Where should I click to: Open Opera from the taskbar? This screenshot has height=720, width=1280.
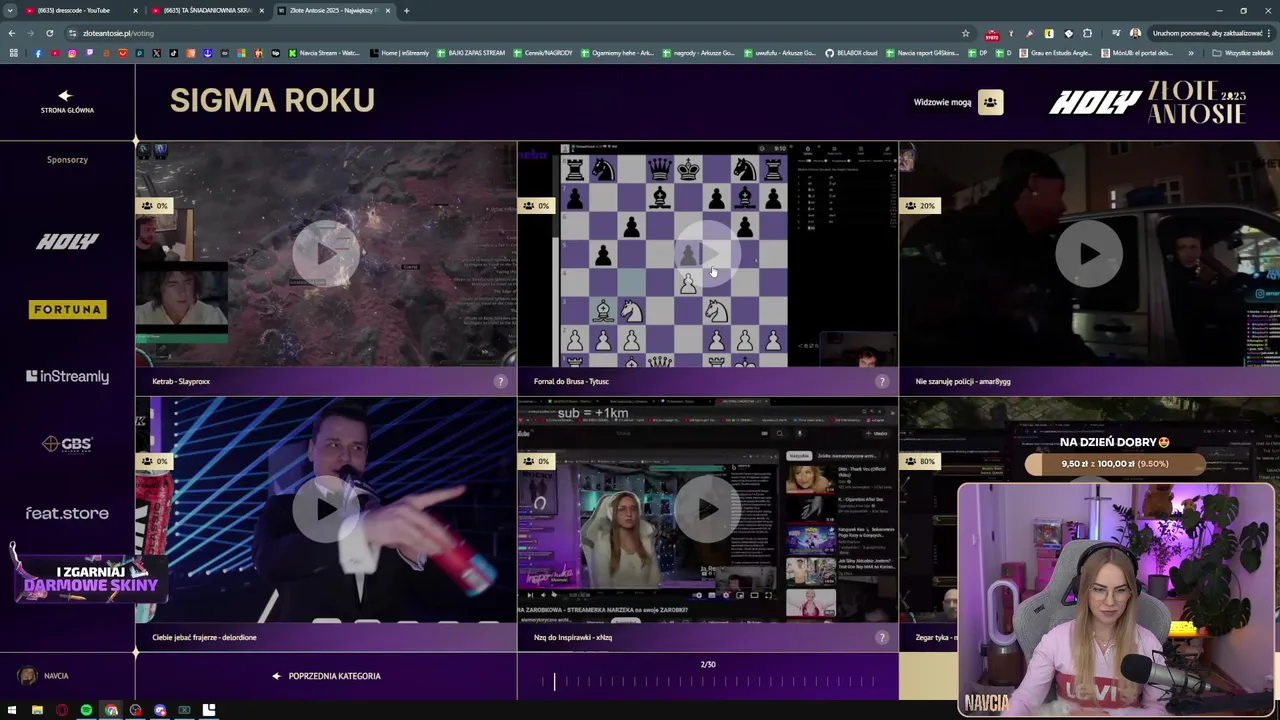pos(62,710)
